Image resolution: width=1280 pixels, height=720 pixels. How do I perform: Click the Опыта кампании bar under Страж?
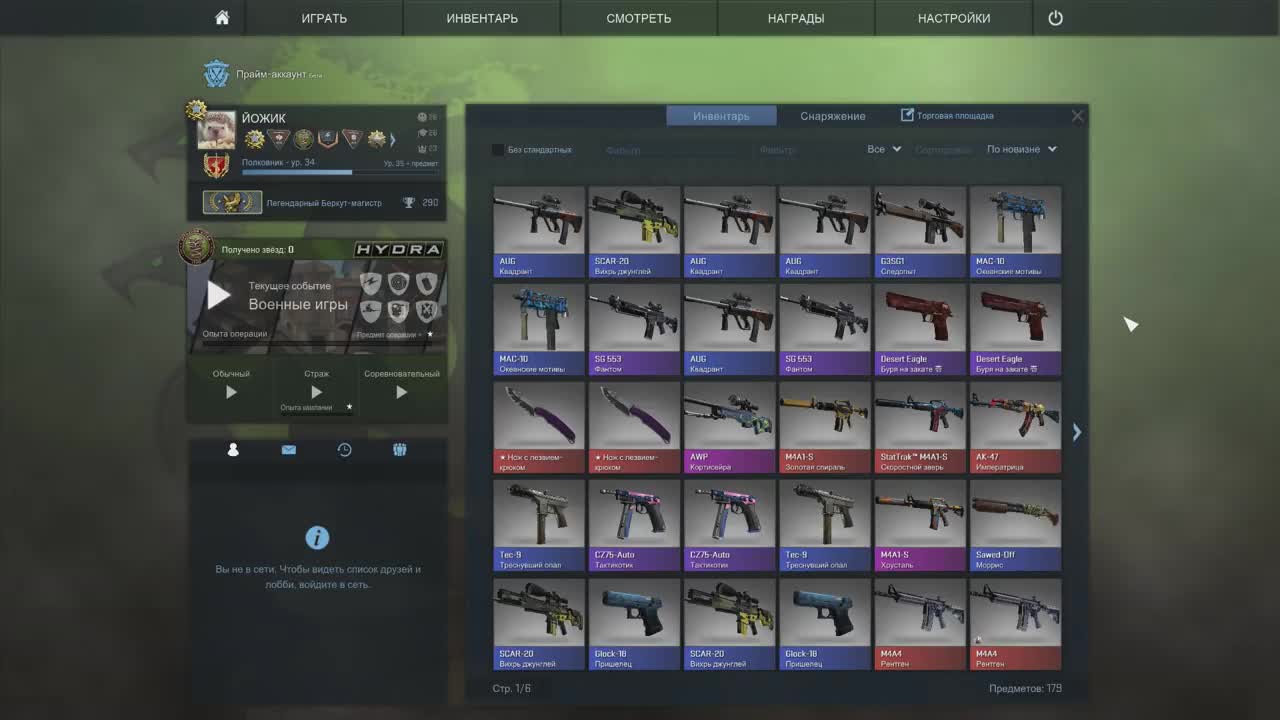point(316,412)
